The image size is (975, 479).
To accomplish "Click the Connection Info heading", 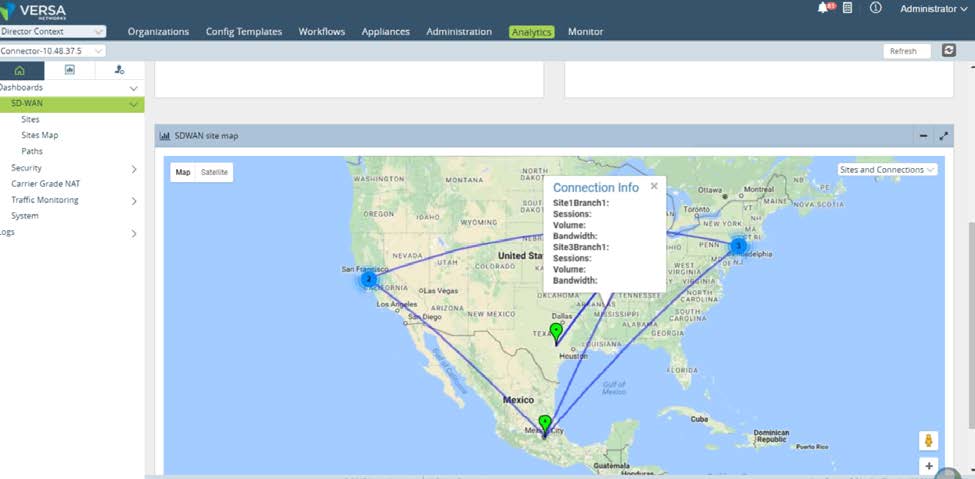I will pyautogui.click(x=596, y=187).
